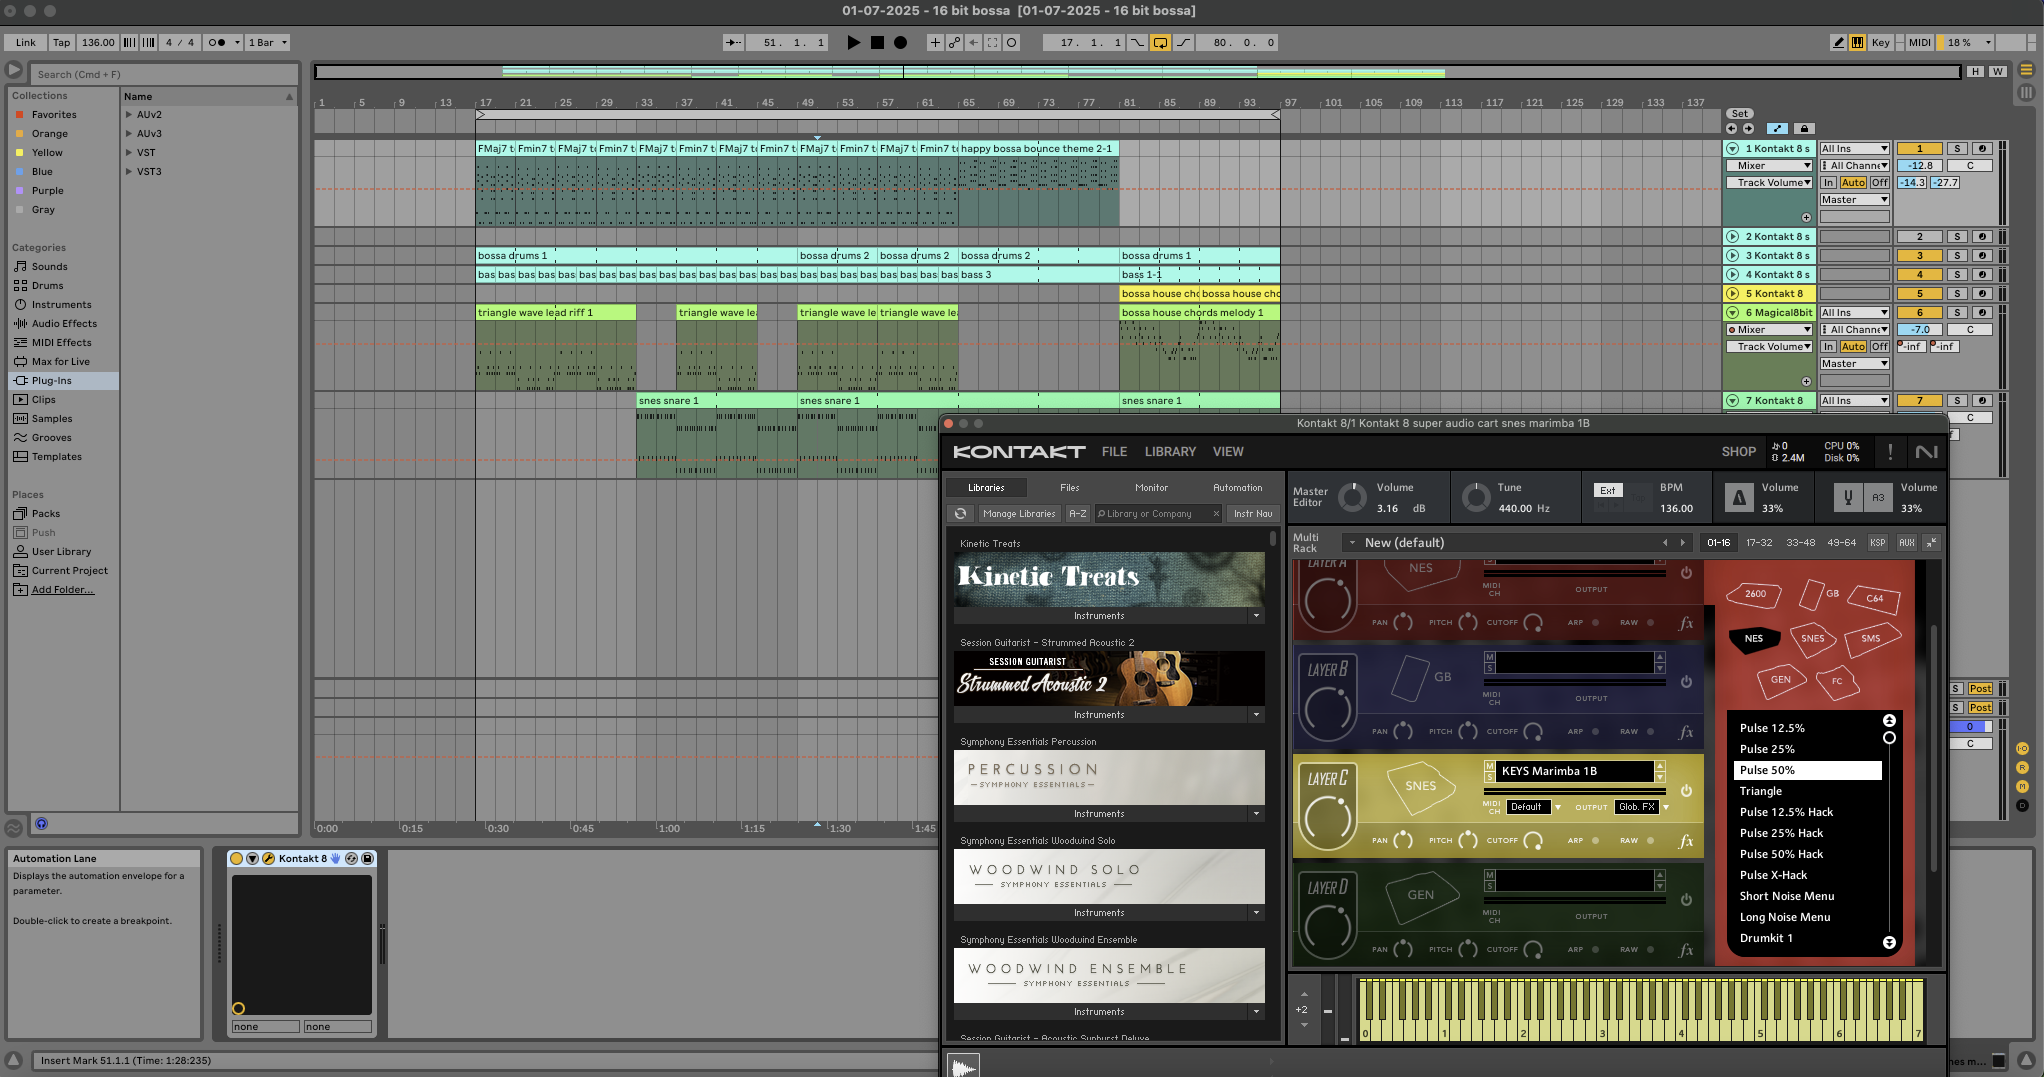Click the Kontakt metronome icon
This screenshot has height=1077, width=2044.
(x=1738, y=498)
